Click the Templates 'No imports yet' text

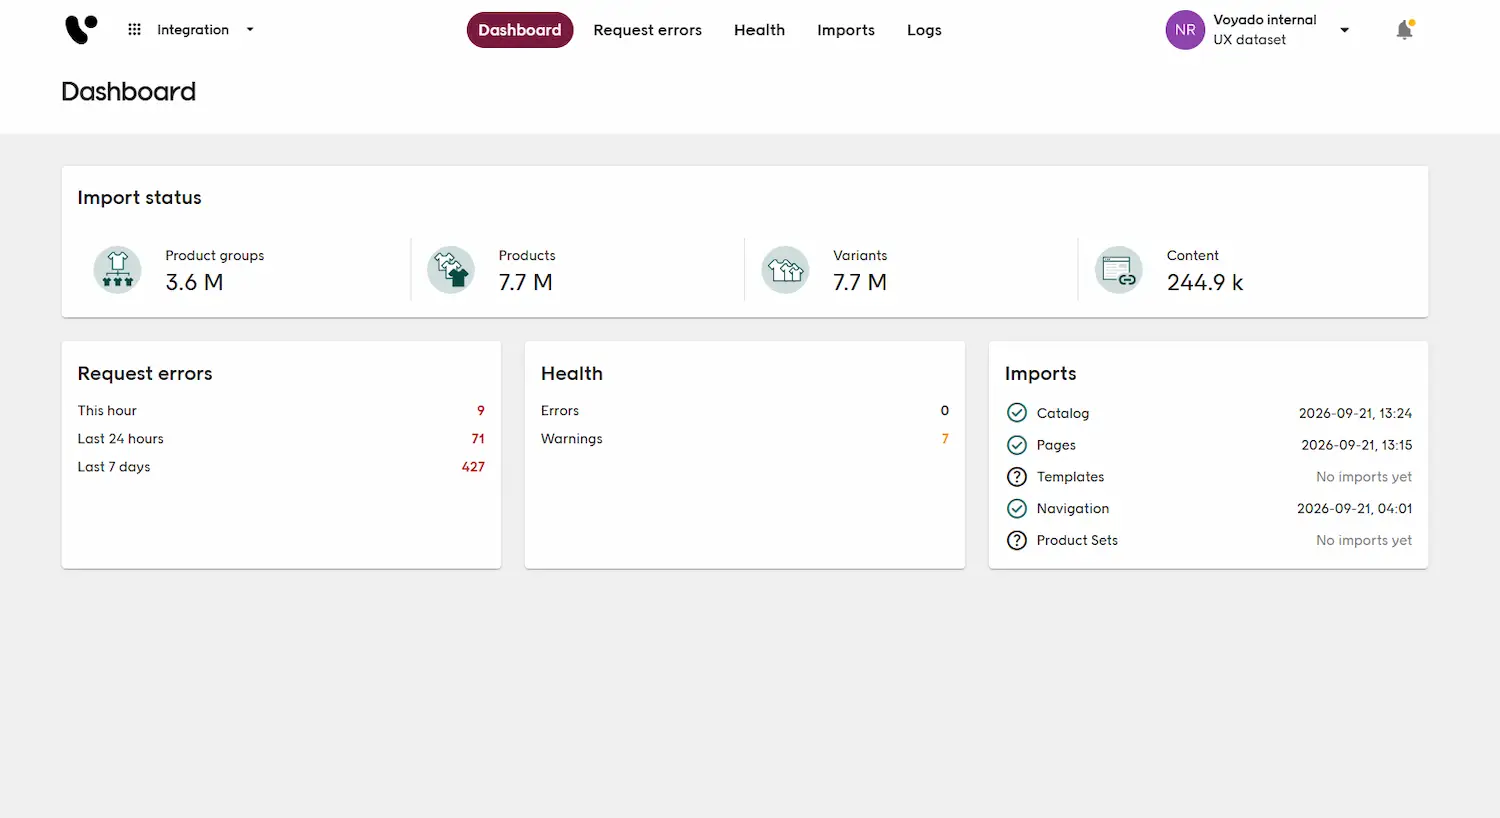click(x=1364, y=477)
